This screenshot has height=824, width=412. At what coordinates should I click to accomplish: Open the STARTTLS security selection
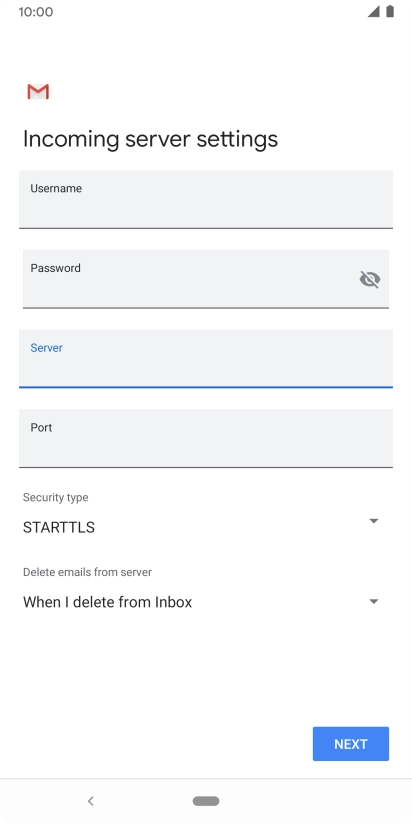tap(59, 527)
